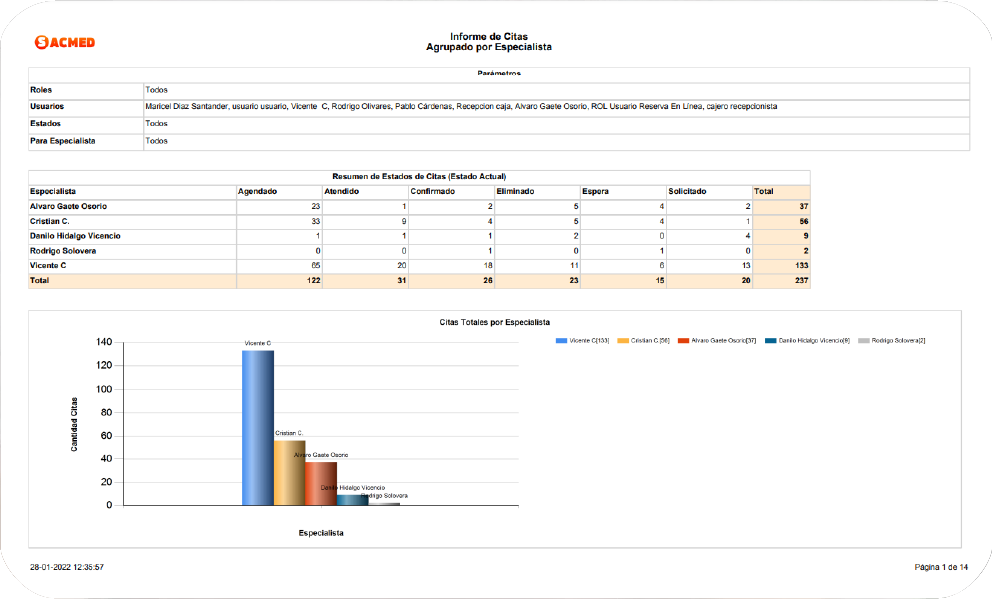Click the gray Rodrigo Solovera legend swatch
The width and height of the screenshot is (992, 599).
coord(864,341)
